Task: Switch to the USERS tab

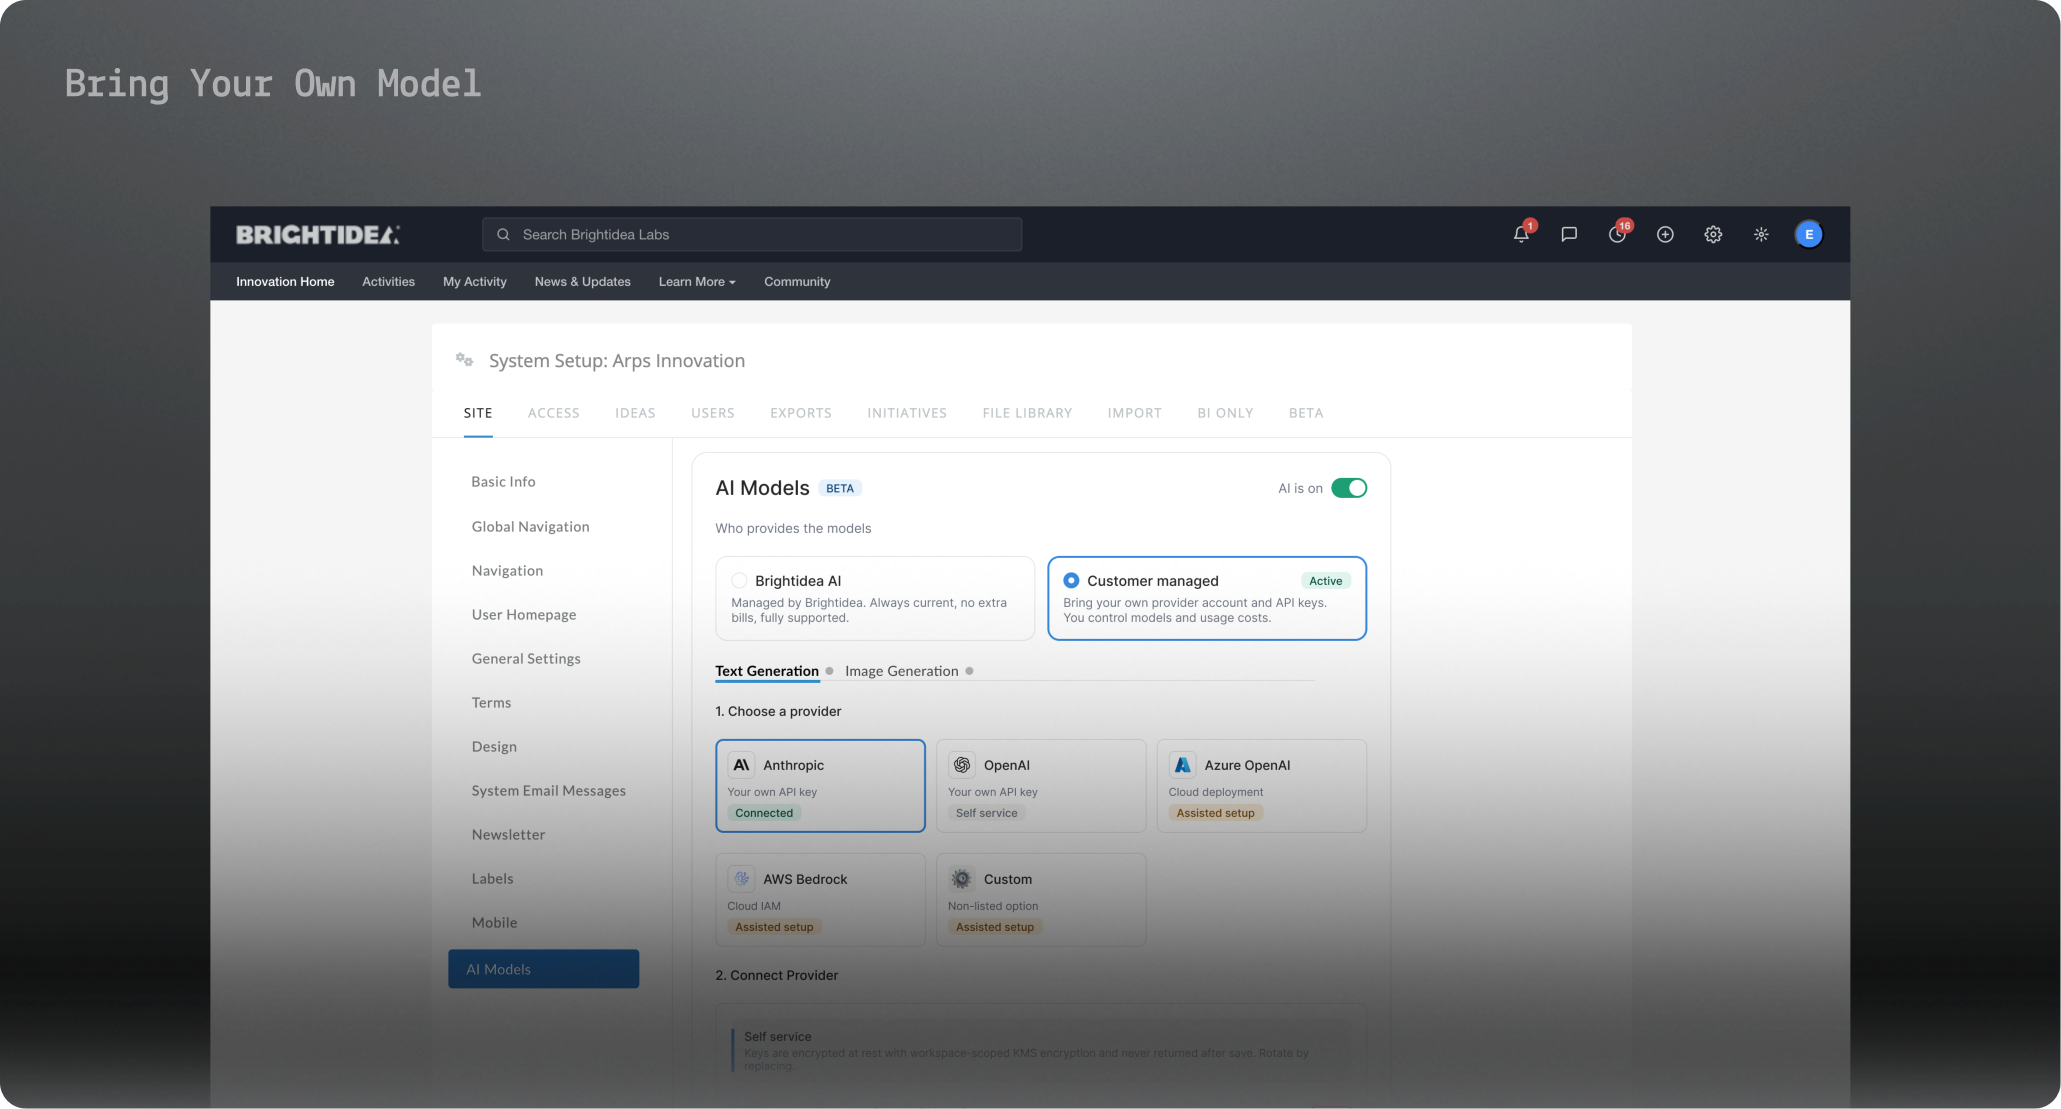Action: coord(713,413)
